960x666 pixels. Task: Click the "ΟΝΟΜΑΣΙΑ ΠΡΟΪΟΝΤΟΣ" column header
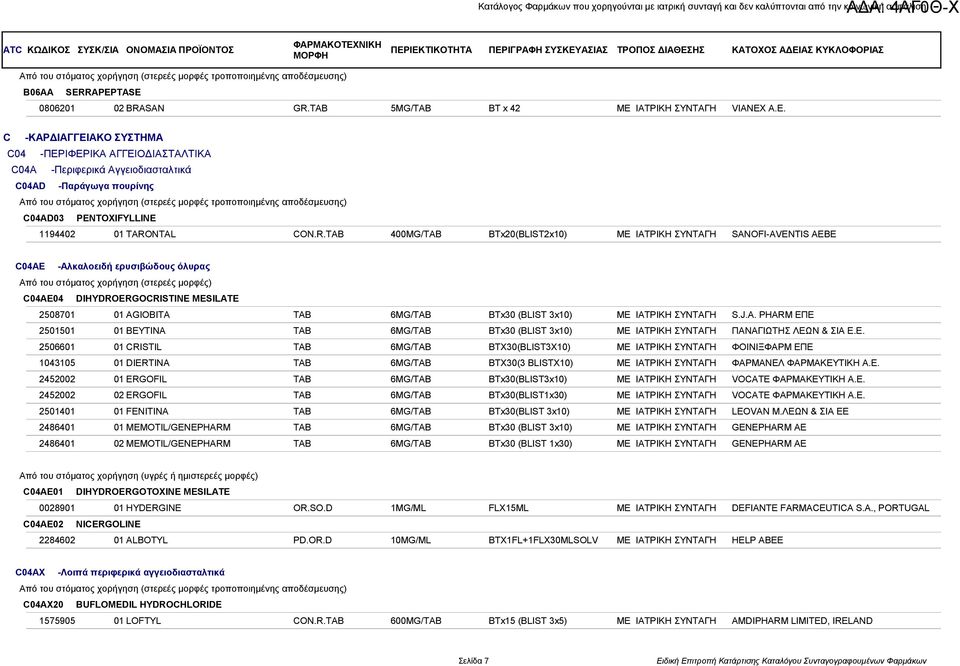coord(180,50)
